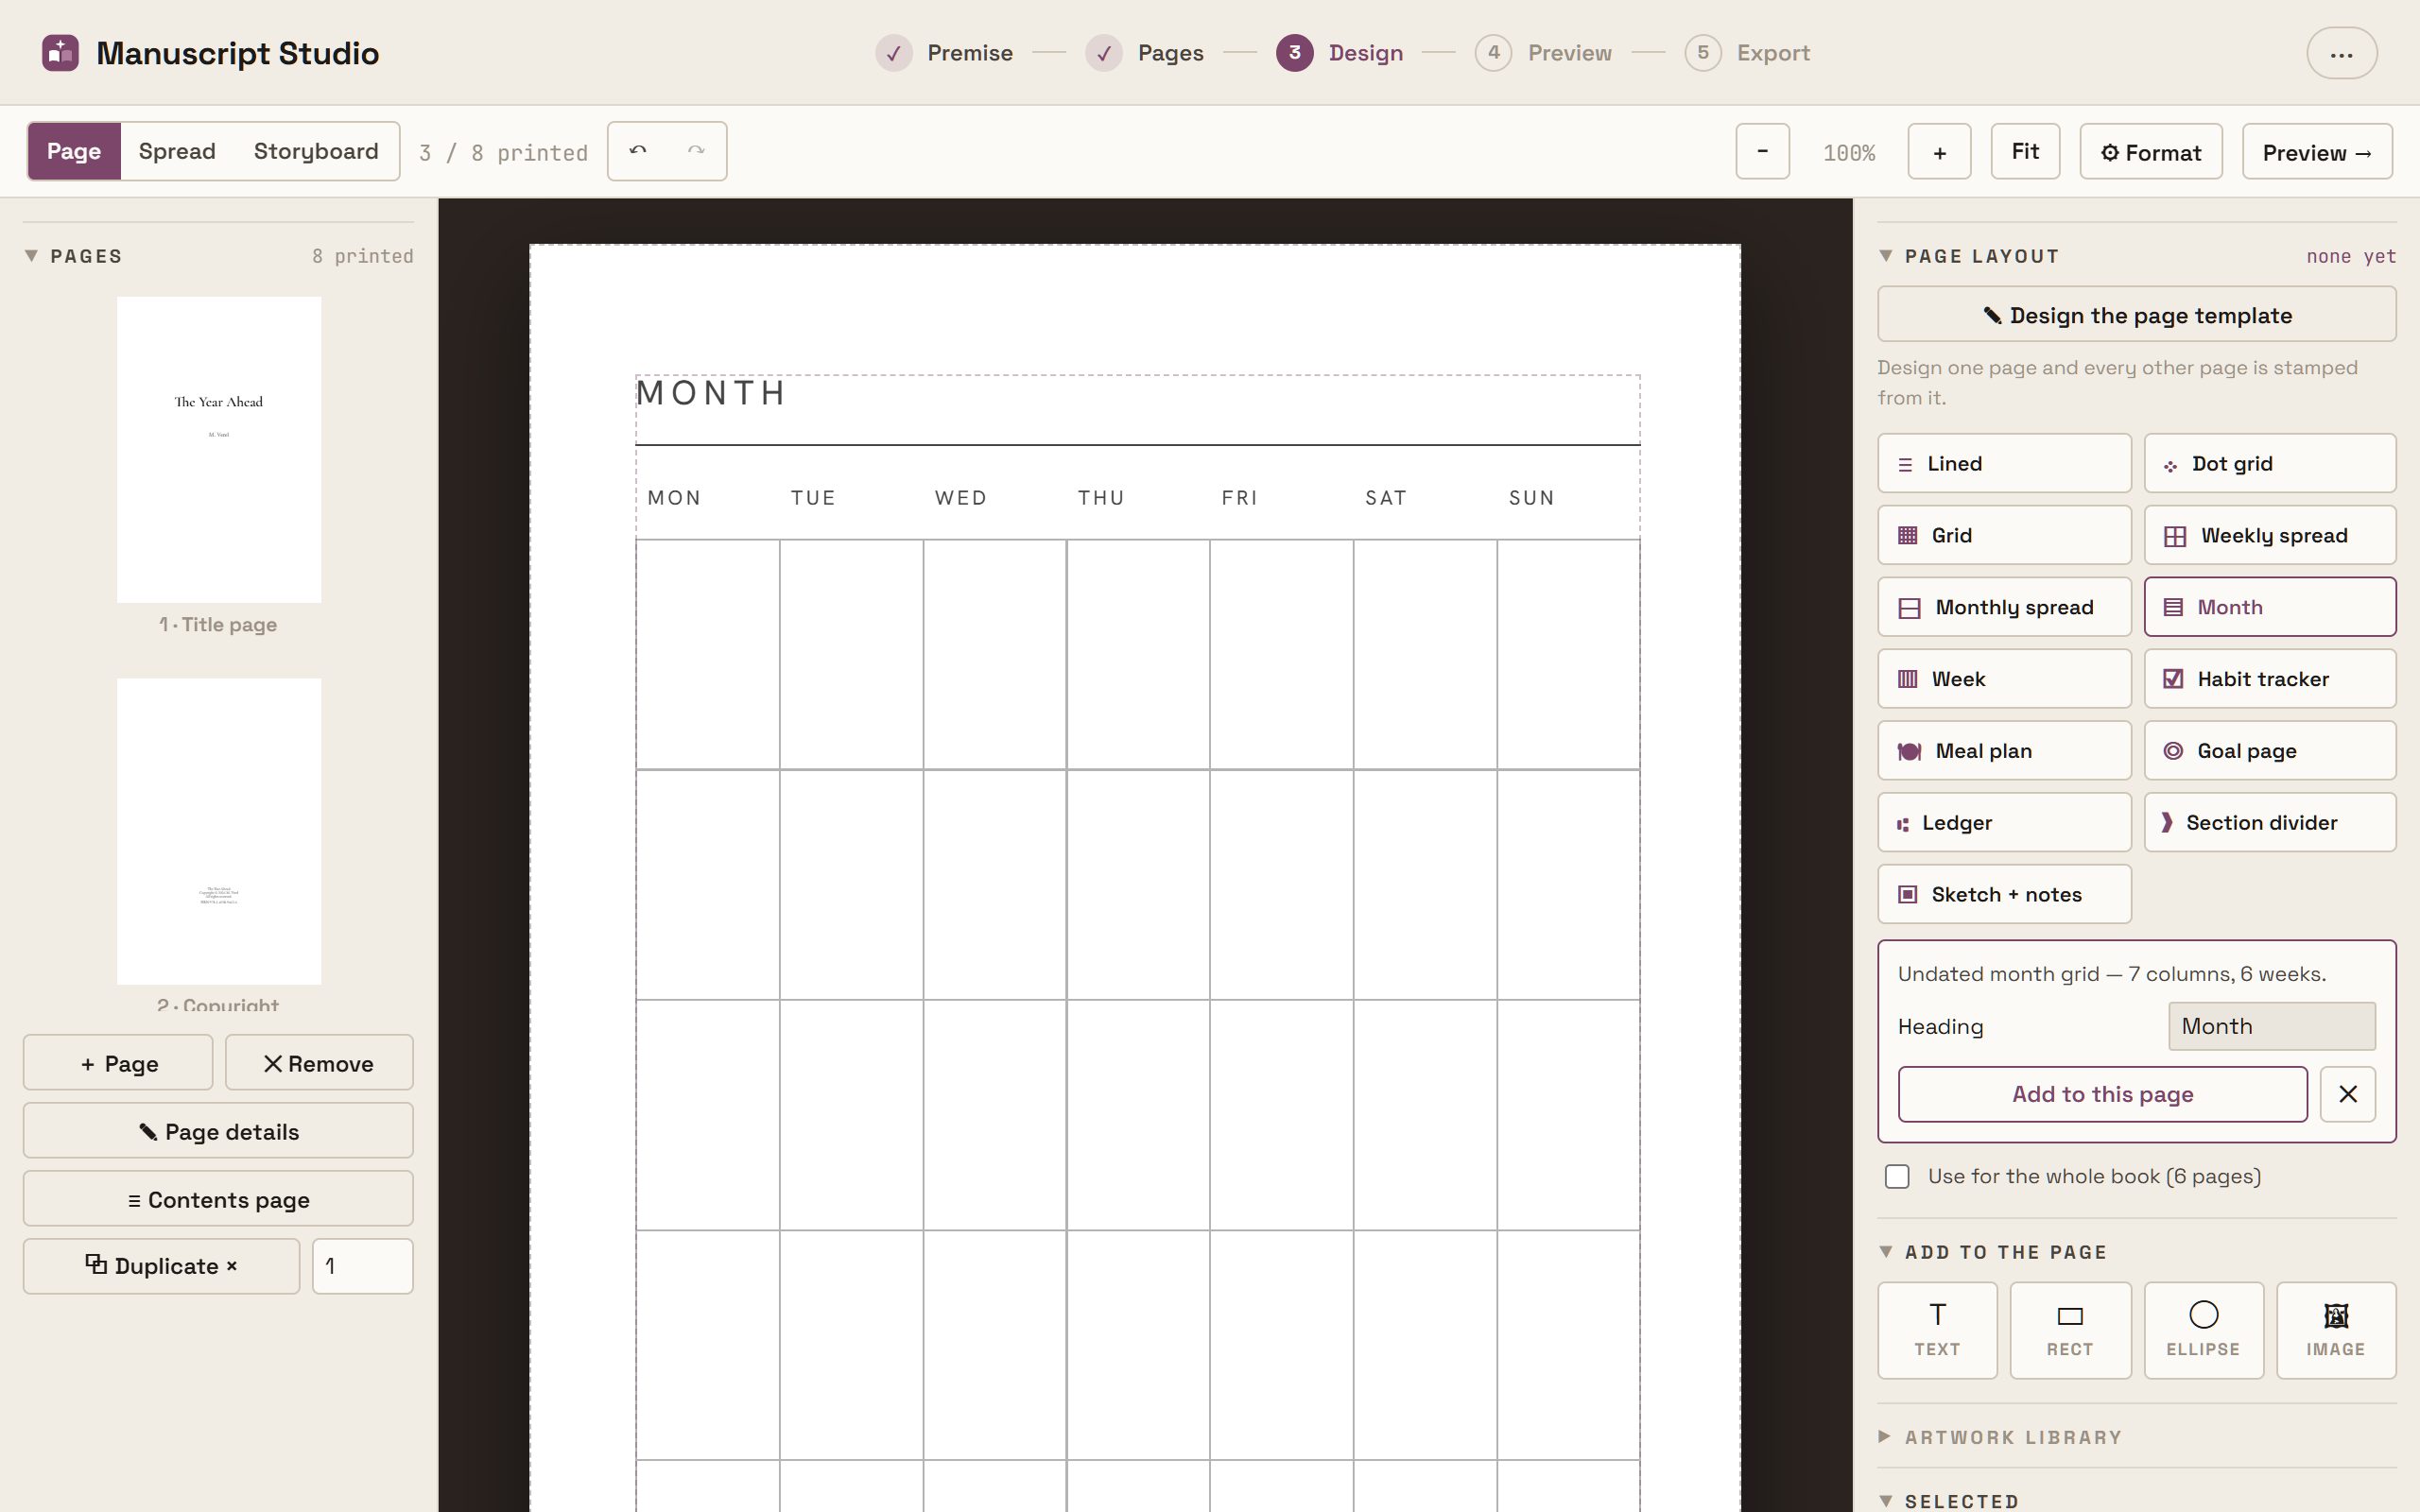Image resolution: width=2420 pixels, height=1512 pixels.
Task: Click the Duplicate × button
Action: (161, 1266)
